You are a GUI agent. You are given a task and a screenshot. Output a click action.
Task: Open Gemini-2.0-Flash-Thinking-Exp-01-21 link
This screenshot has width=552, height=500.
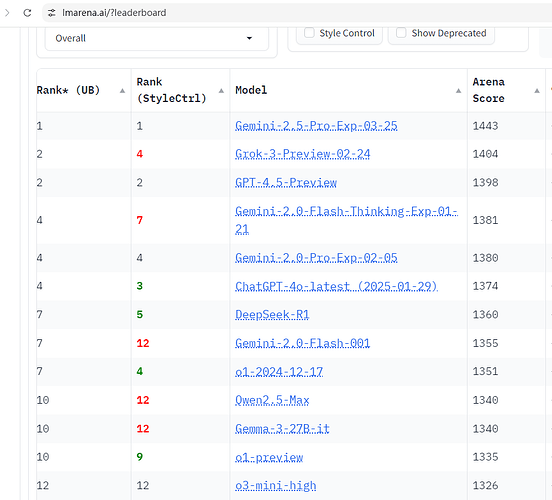coord(346,220)
